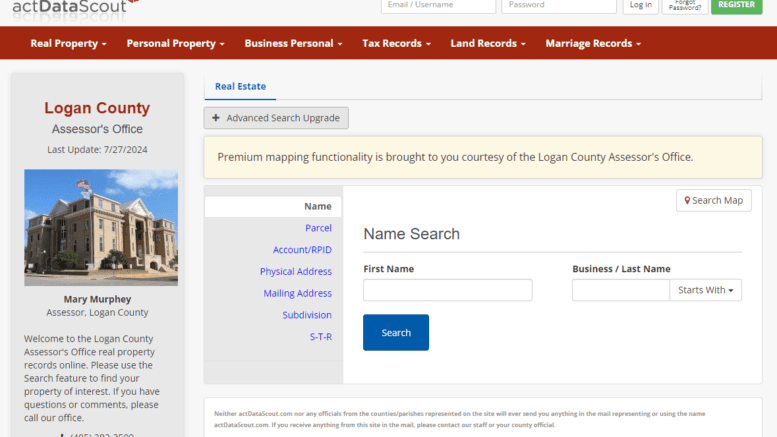Image resolution: width=777 pixels, height=437 pixels.
Task: Click the map pin icon on Search Map
Action: click(x=687, y=200)
